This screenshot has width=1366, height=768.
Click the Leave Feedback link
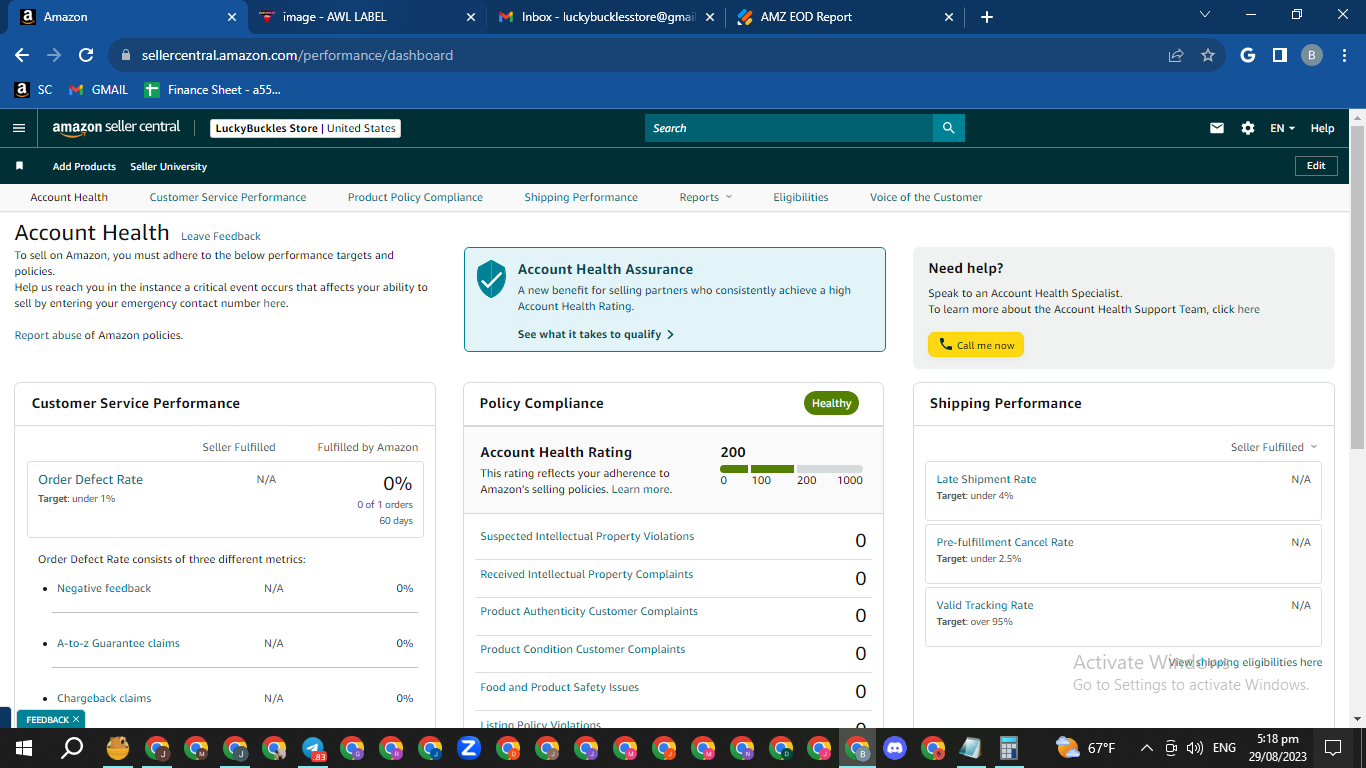point(221,236)
